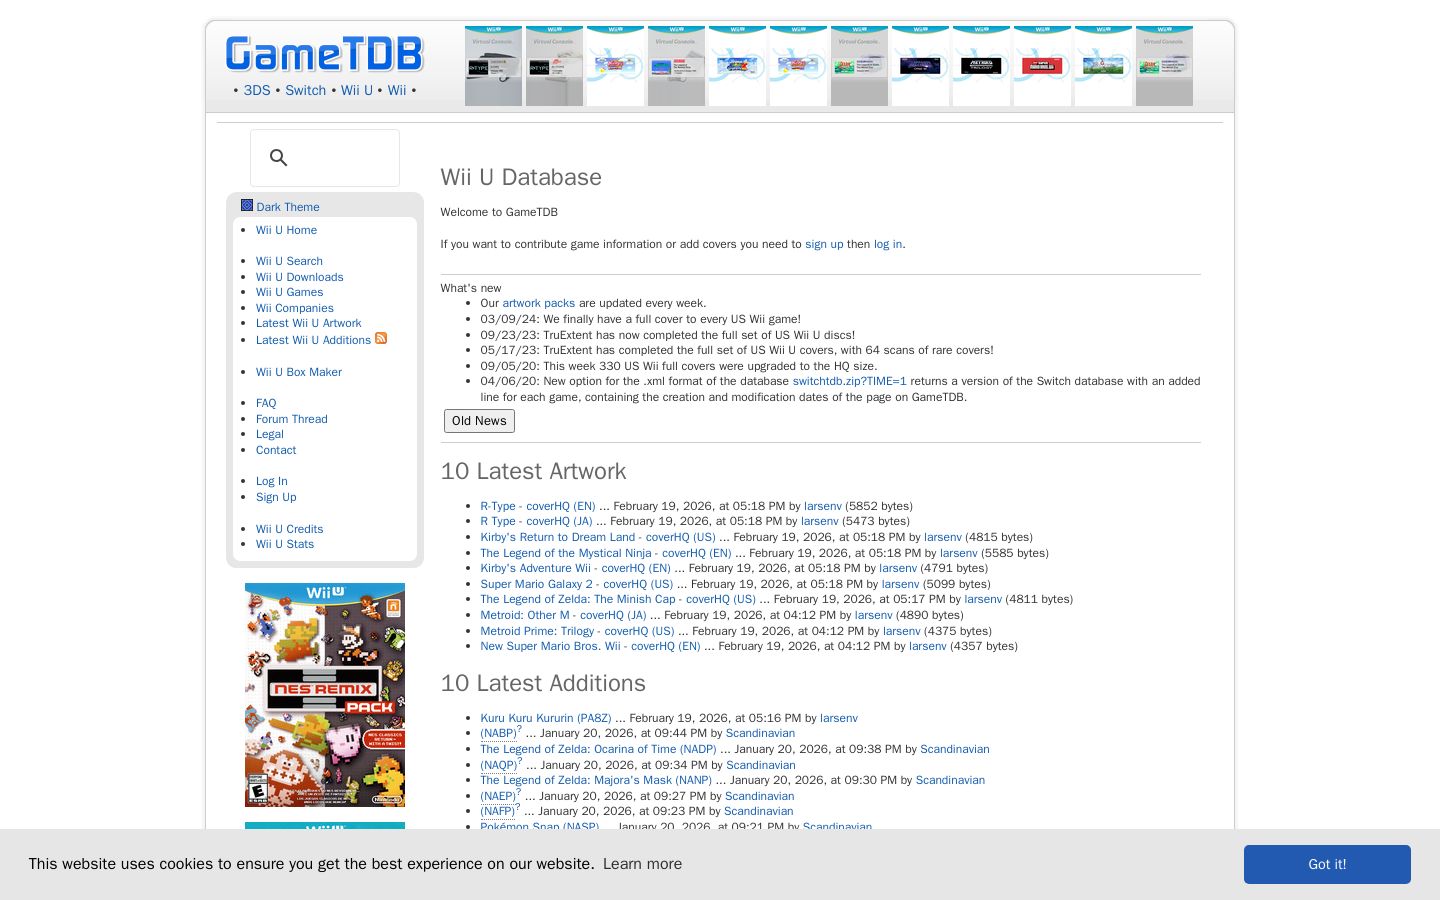The width and height of the screenshot is (1440, 900).
Task: Dismiss cookie notice with 'Got it!'
Action: tap(1327, 864)
